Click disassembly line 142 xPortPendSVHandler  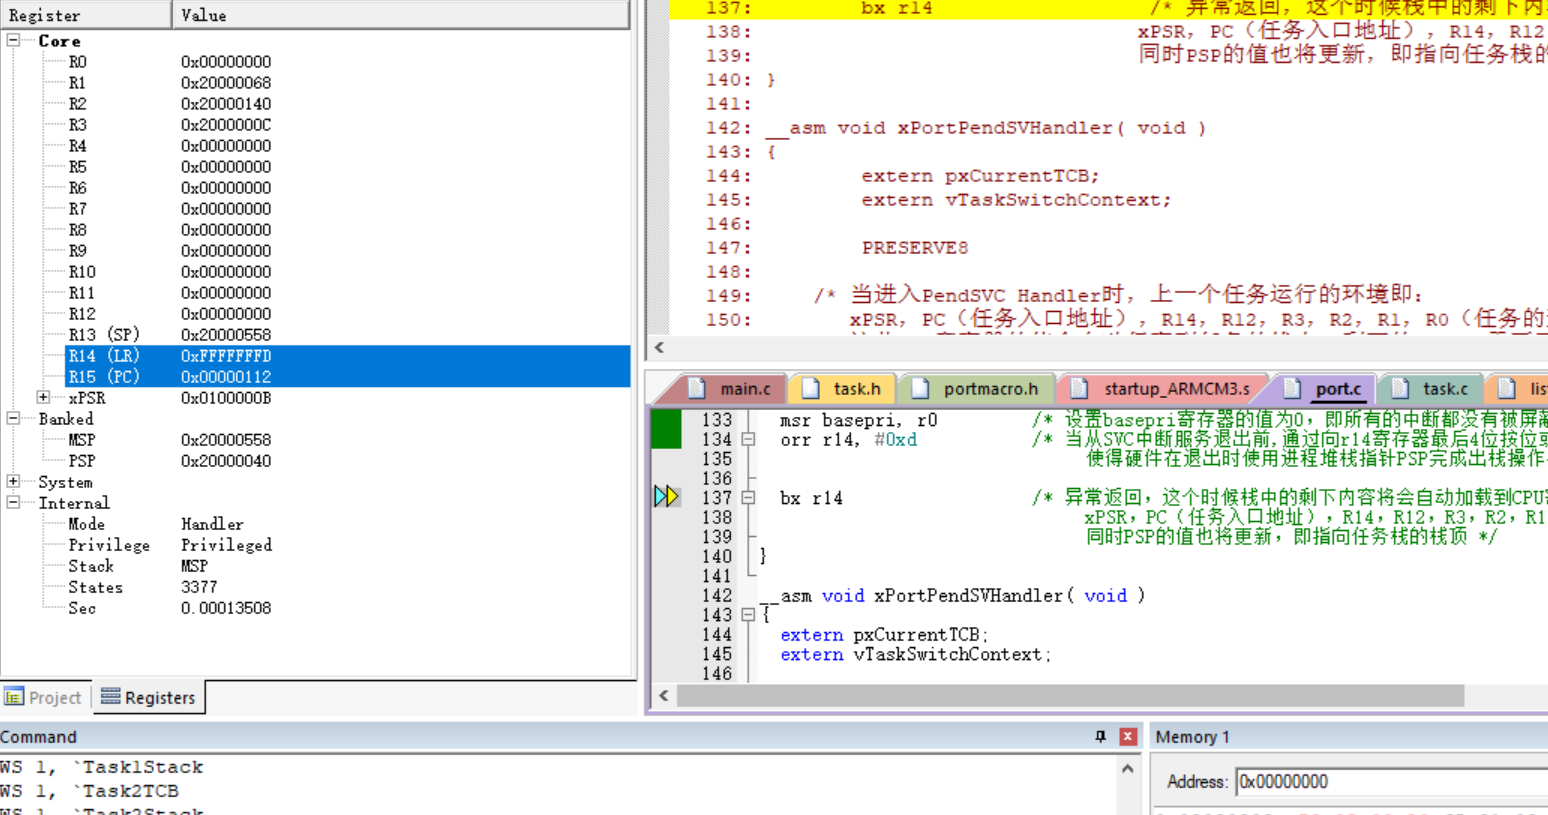[986, 128]
